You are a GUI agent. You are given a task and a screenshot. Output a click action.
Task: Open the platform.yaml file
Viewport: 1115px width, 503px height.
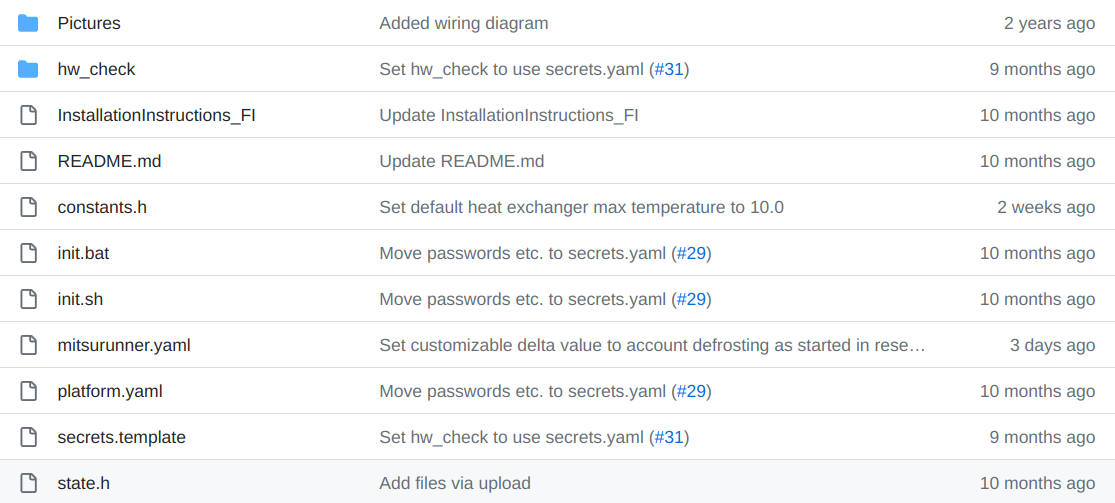pos(110,391)
